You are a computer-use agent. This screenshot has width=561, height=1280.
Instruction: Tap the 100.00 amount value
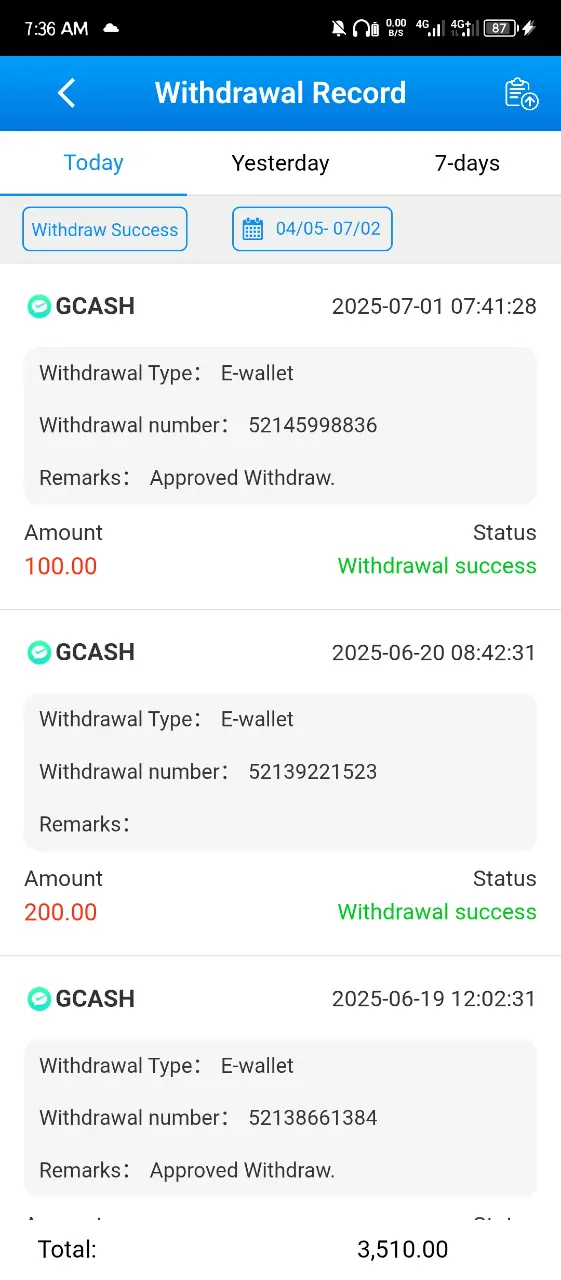tap(61, 566)
